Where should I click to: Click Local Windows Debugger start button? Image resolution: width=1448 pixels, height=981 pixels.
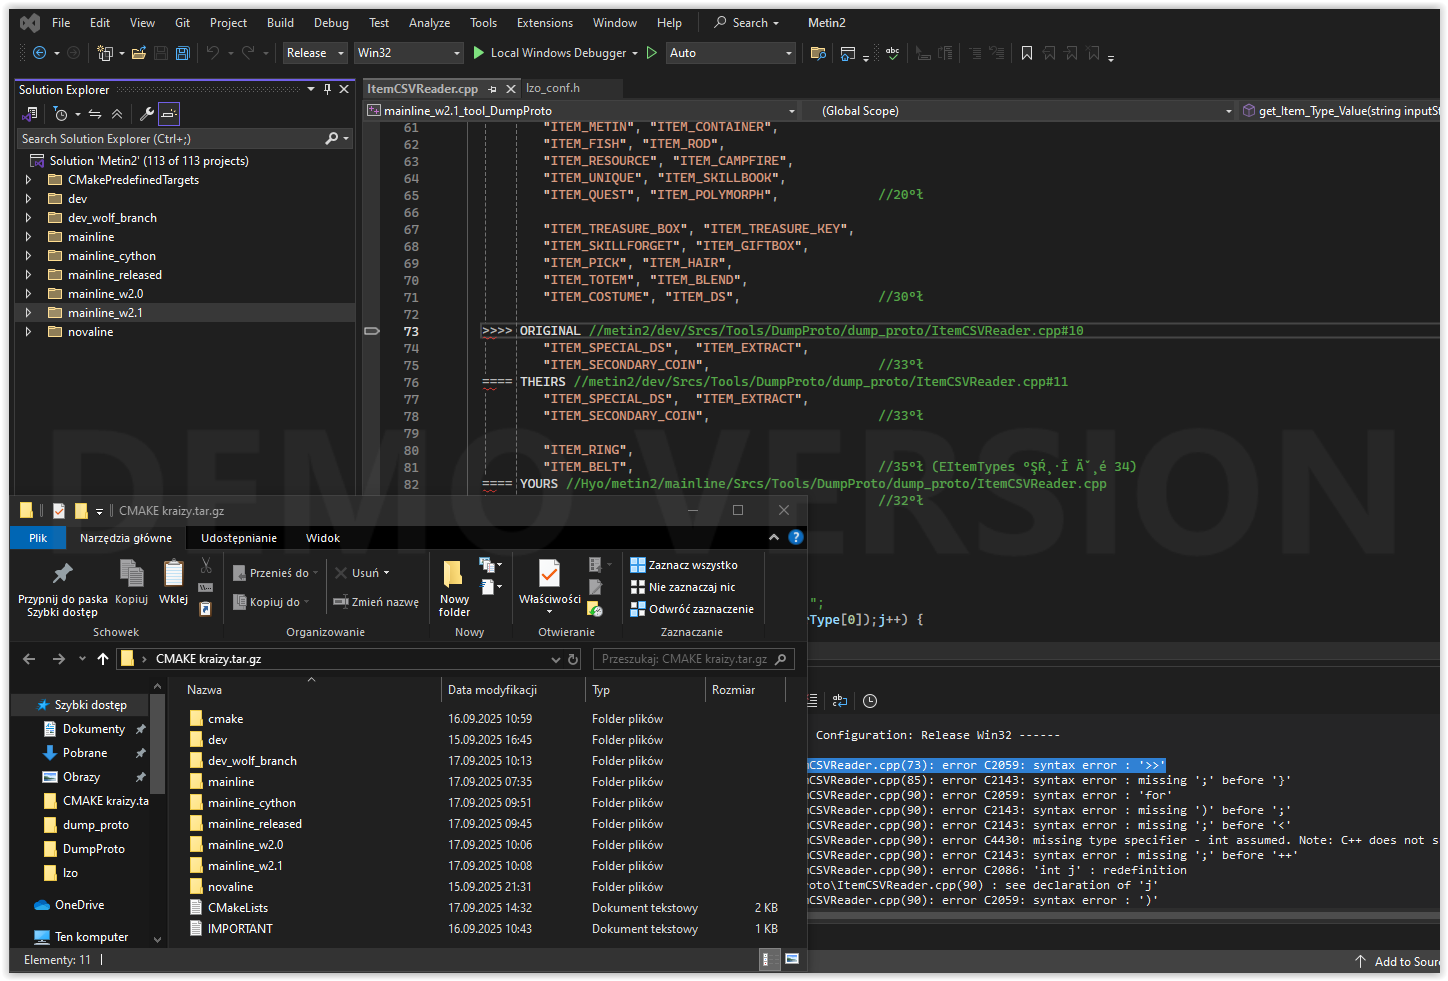tap(555, 53)
